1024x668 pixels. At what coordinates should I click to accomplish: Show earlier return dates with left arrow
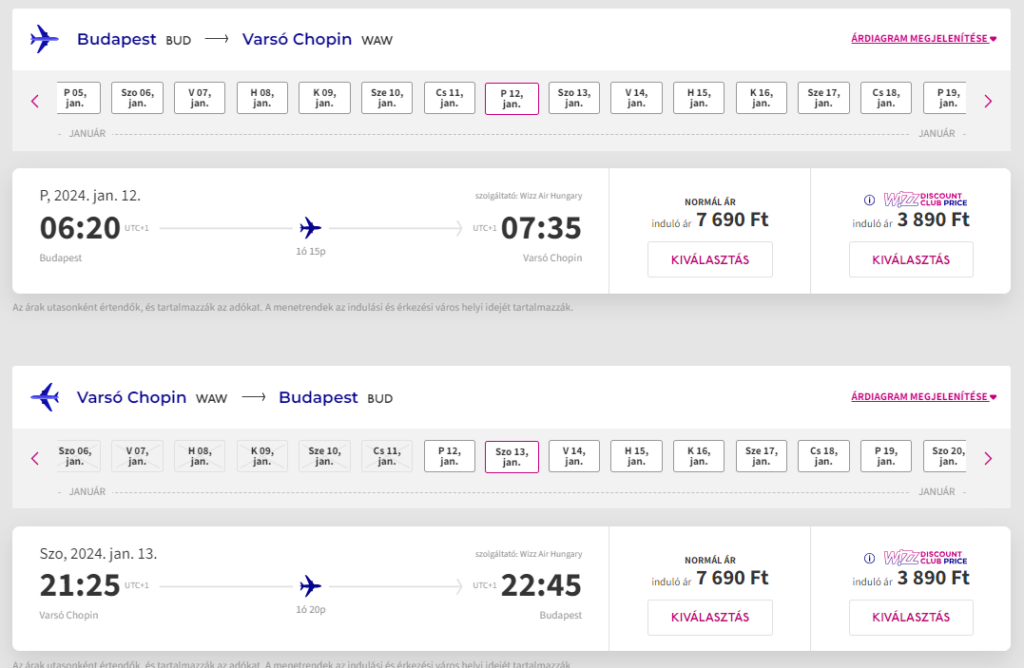[x=35, y=458]
